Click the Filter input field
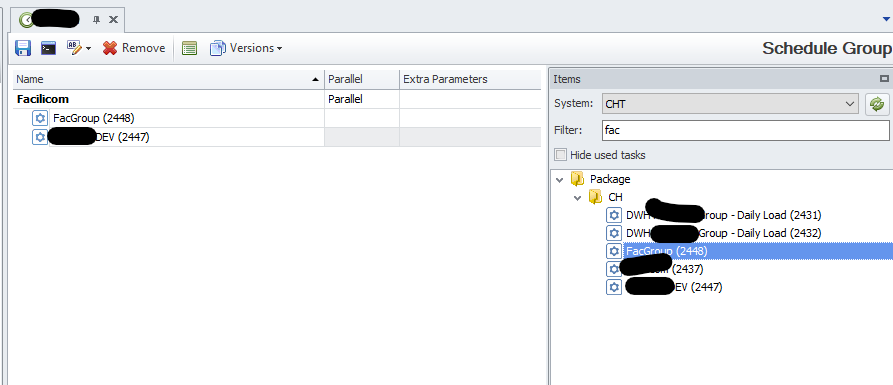The width and height of the screenshot is (893, 385). click(x=745, y=130)
